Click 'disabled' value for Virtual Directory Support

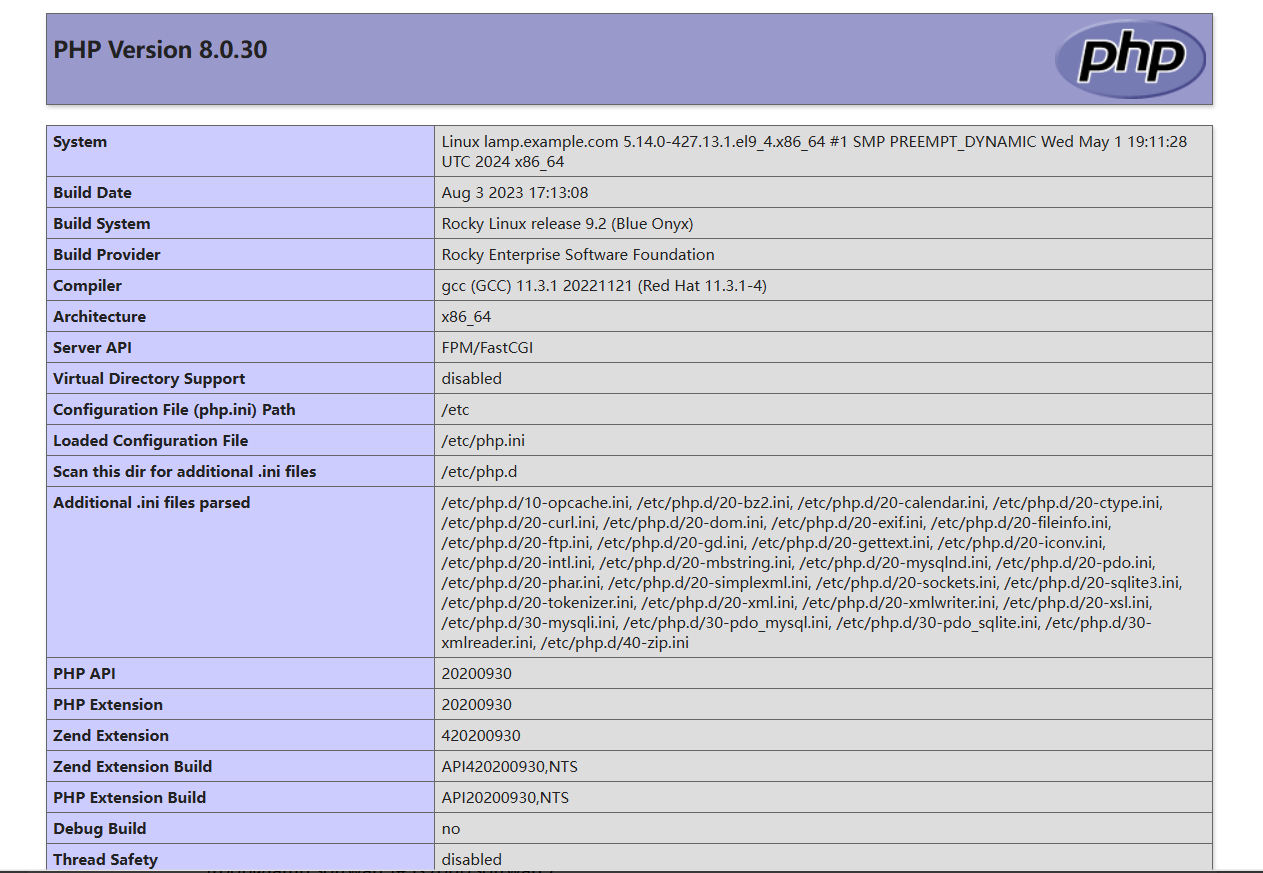[472, 379]
